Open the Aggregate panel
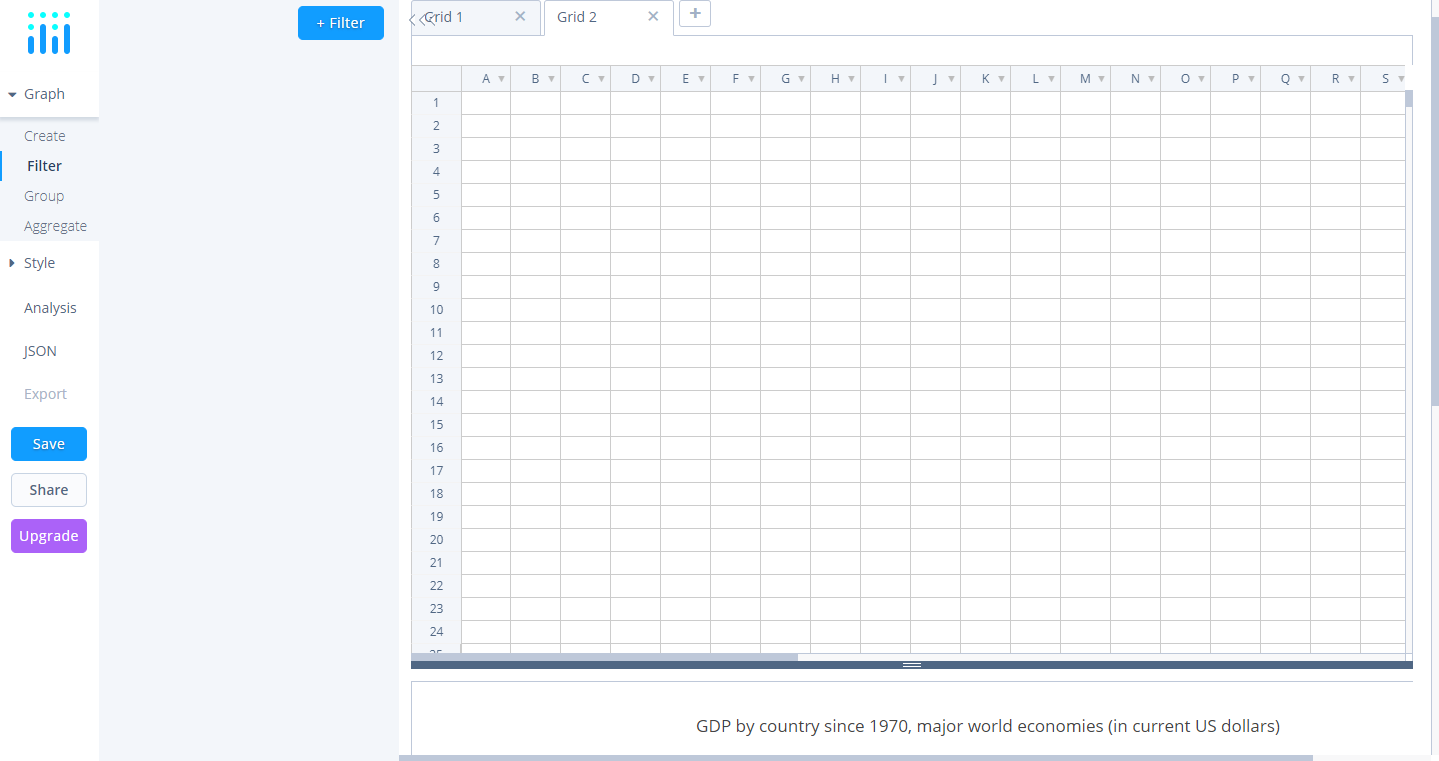Image resolution: width=1439 pixels, height=761 pixels. [x=55, y=226]
